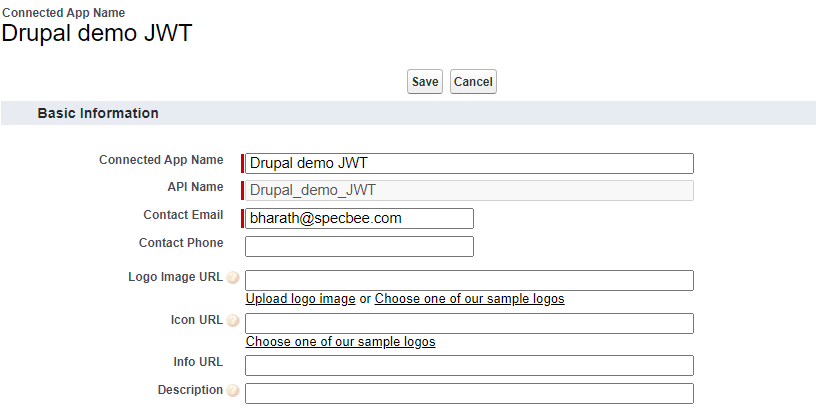Focus the Contact Phone input

pos(359,247)
